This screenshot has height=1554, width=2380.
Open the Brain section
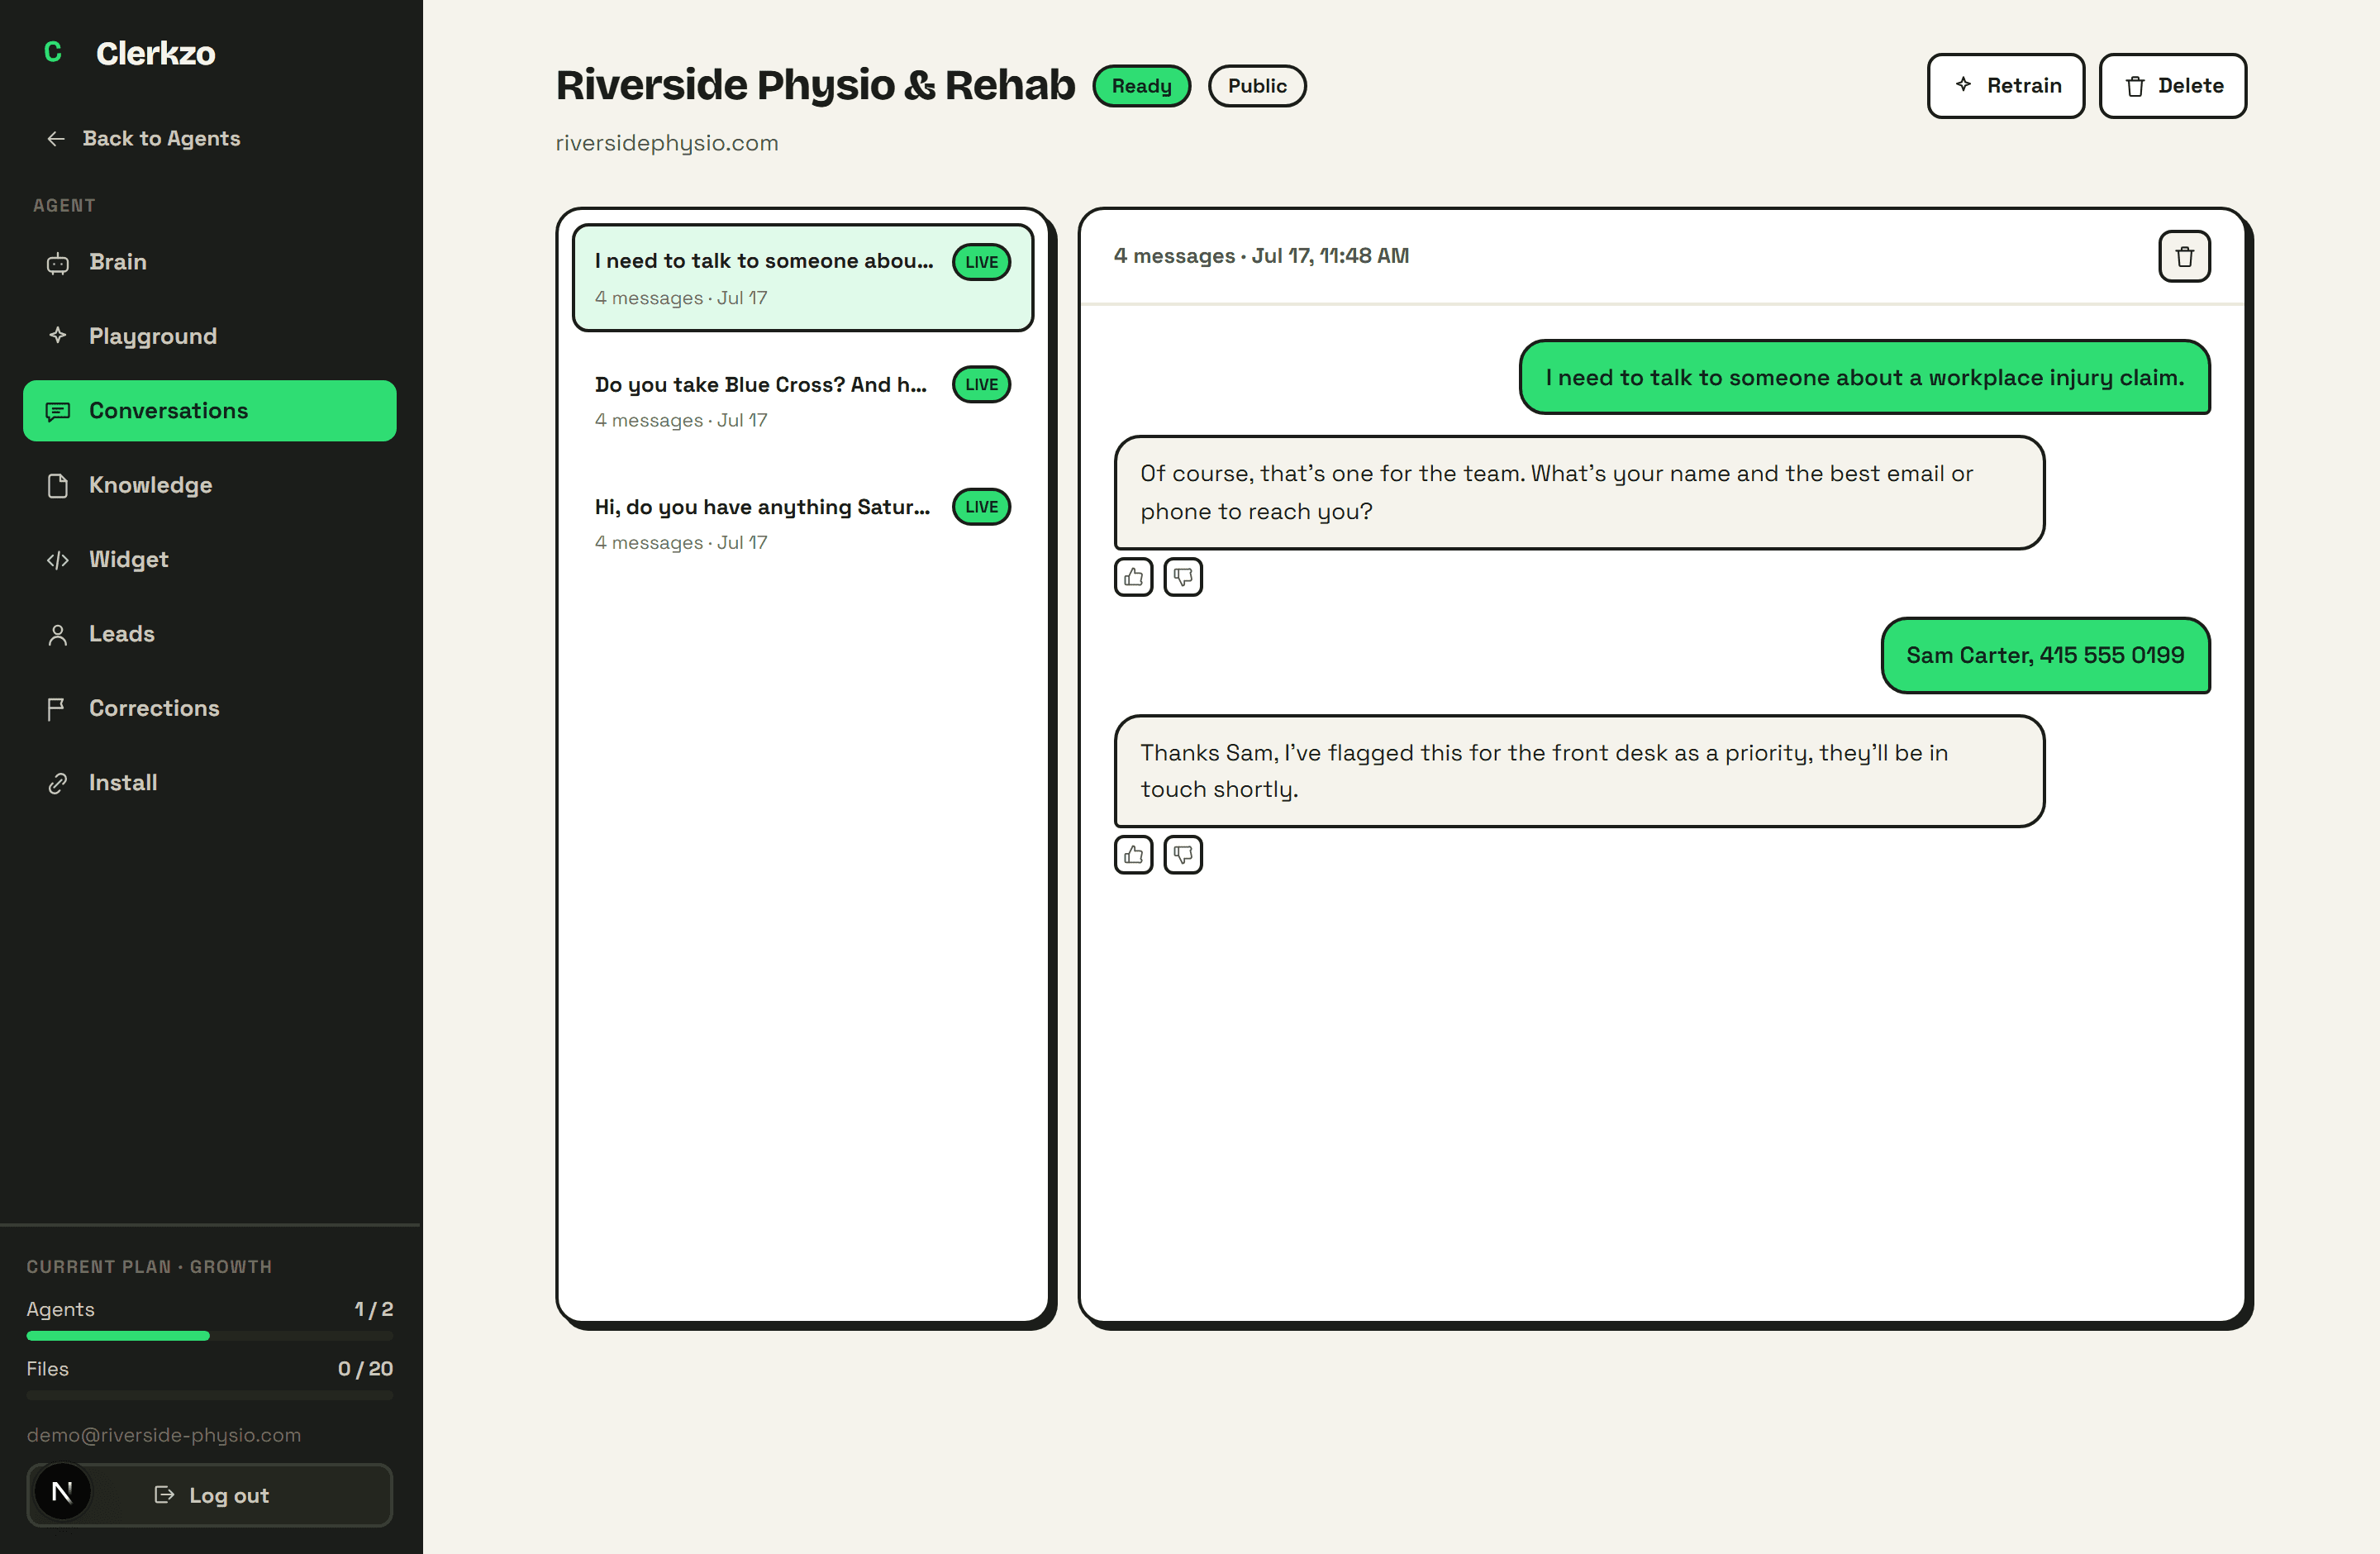[210, 262]
